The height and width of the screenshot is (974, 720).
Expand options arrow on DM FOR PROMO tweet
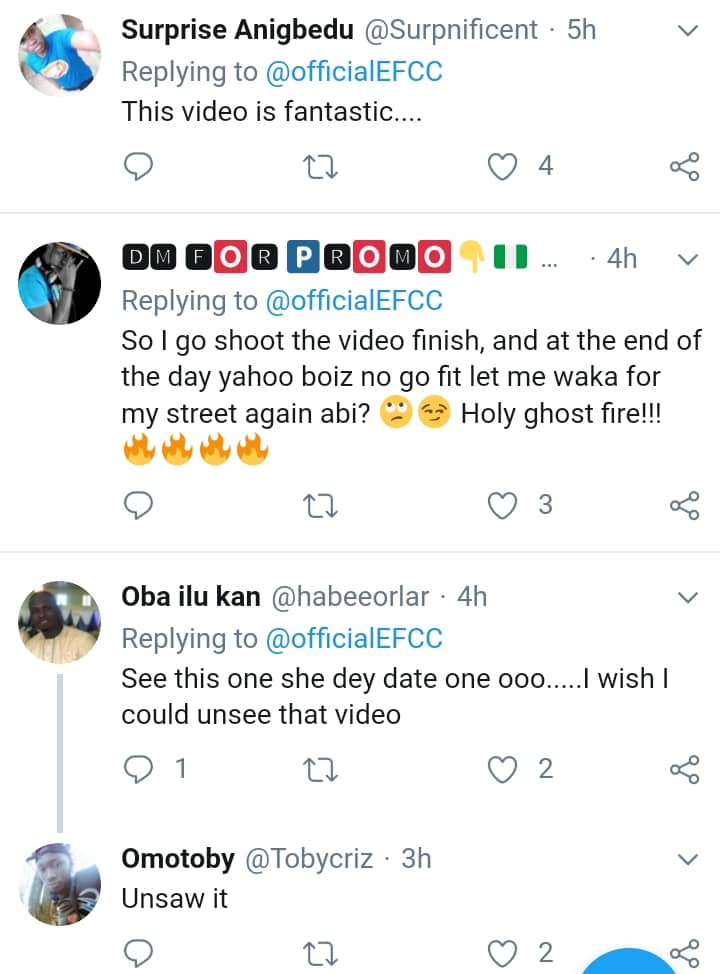click(x=687, y=259)
